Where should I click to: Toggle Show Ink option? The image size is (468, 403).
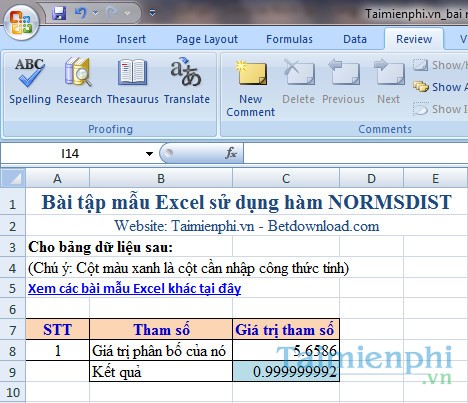point(439,109)
